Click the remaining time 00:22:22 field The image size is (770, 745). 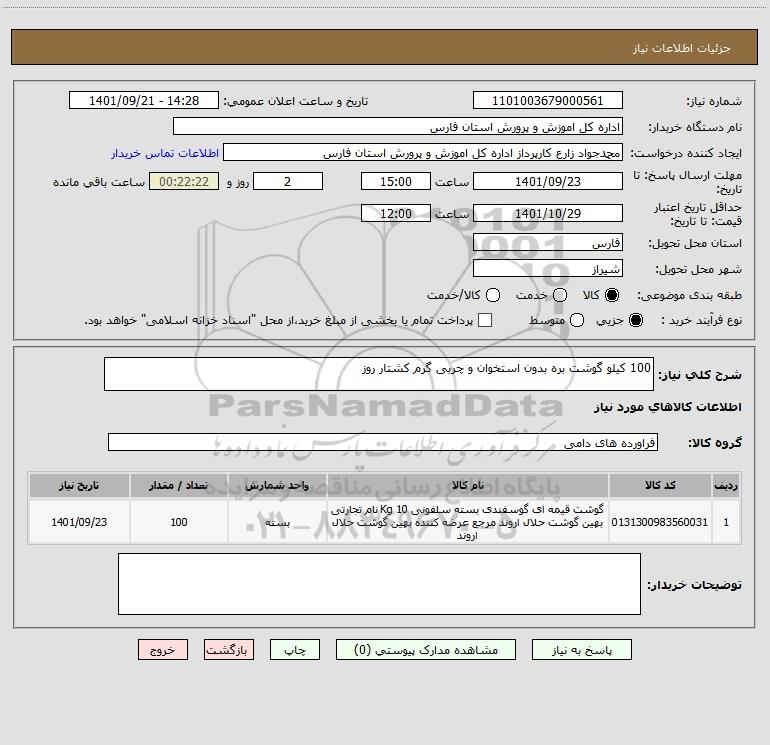(x=184, y=181)
